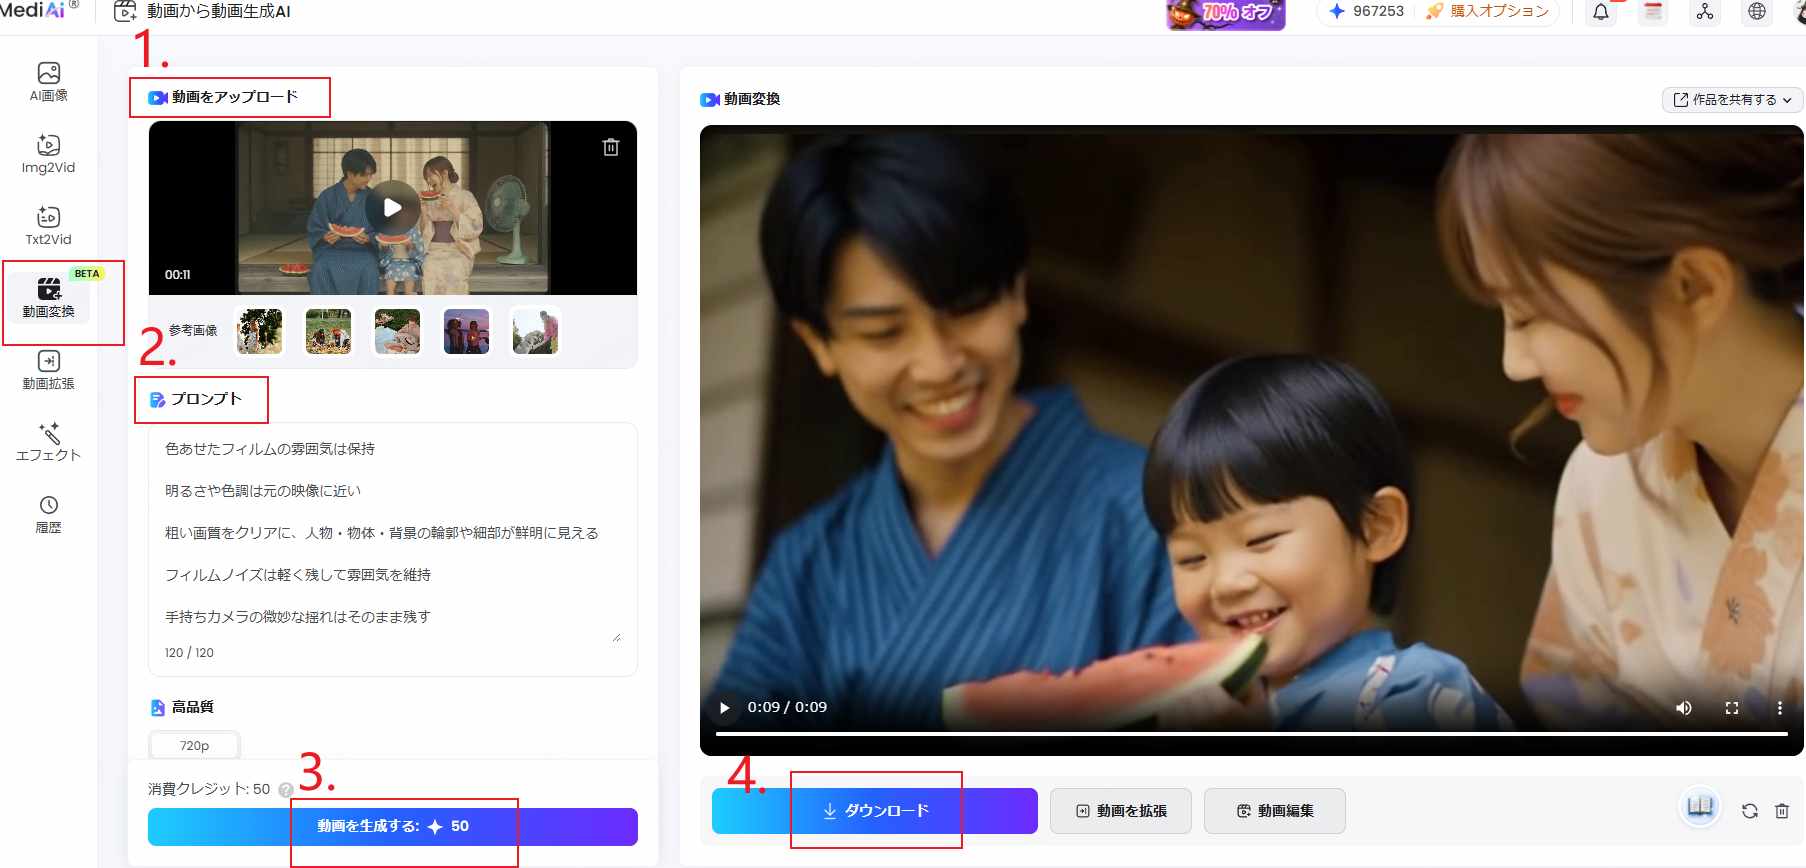
Task: Open the AI画像 tool in sidebar
Action: pyautogui.click(x=48, y=82)
